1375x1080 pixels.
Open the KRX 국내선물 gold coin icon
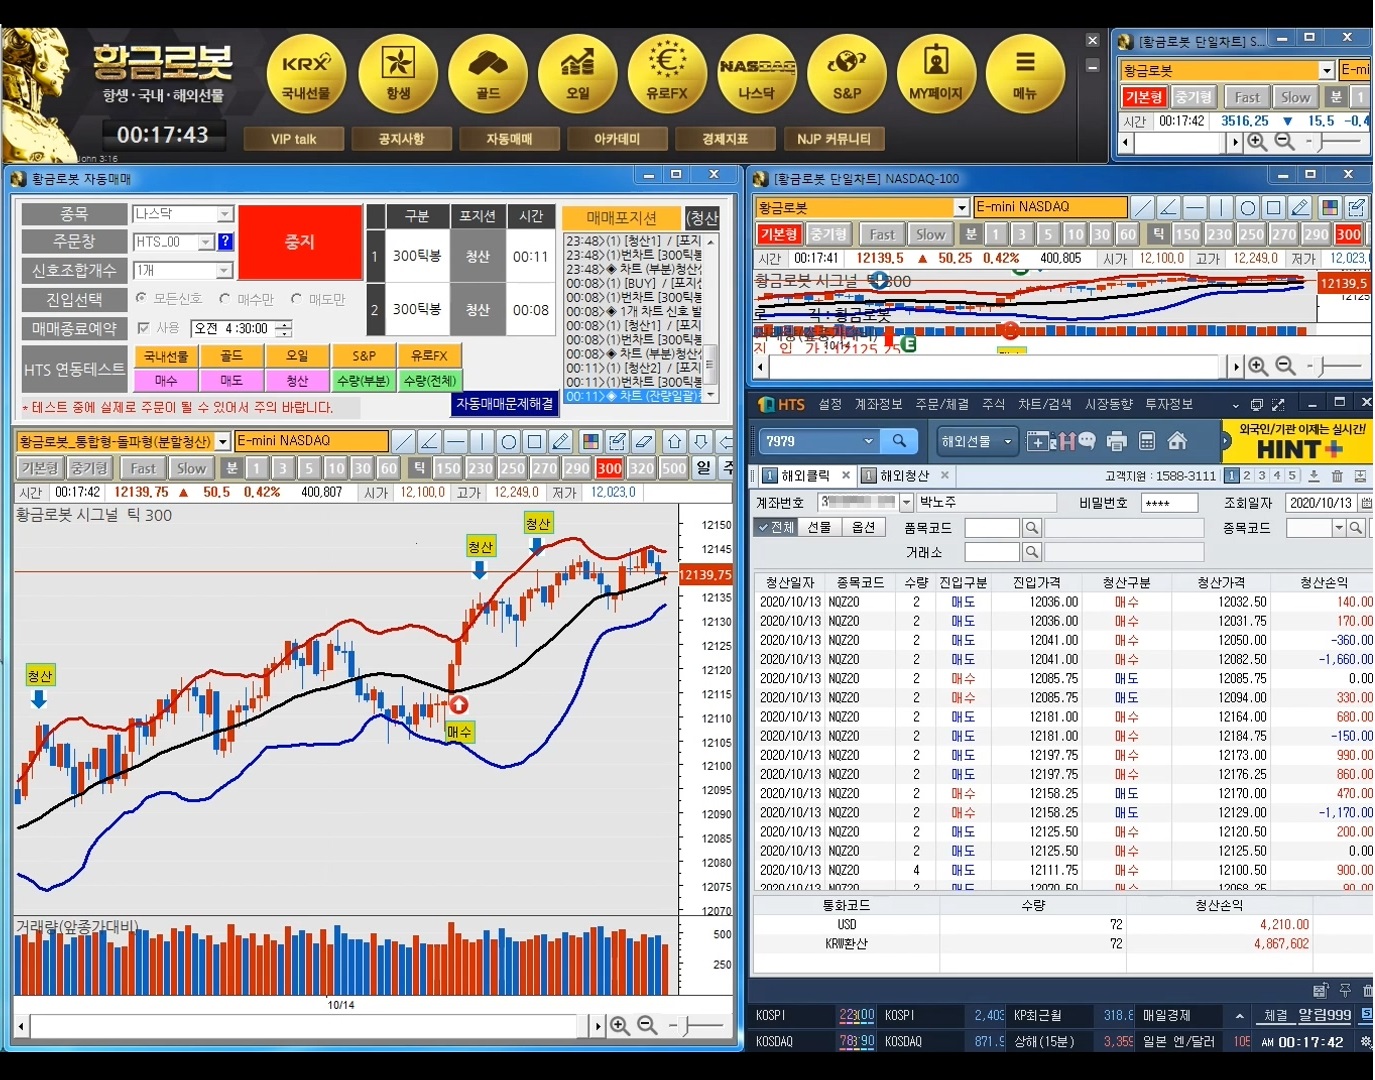point(306,74)
